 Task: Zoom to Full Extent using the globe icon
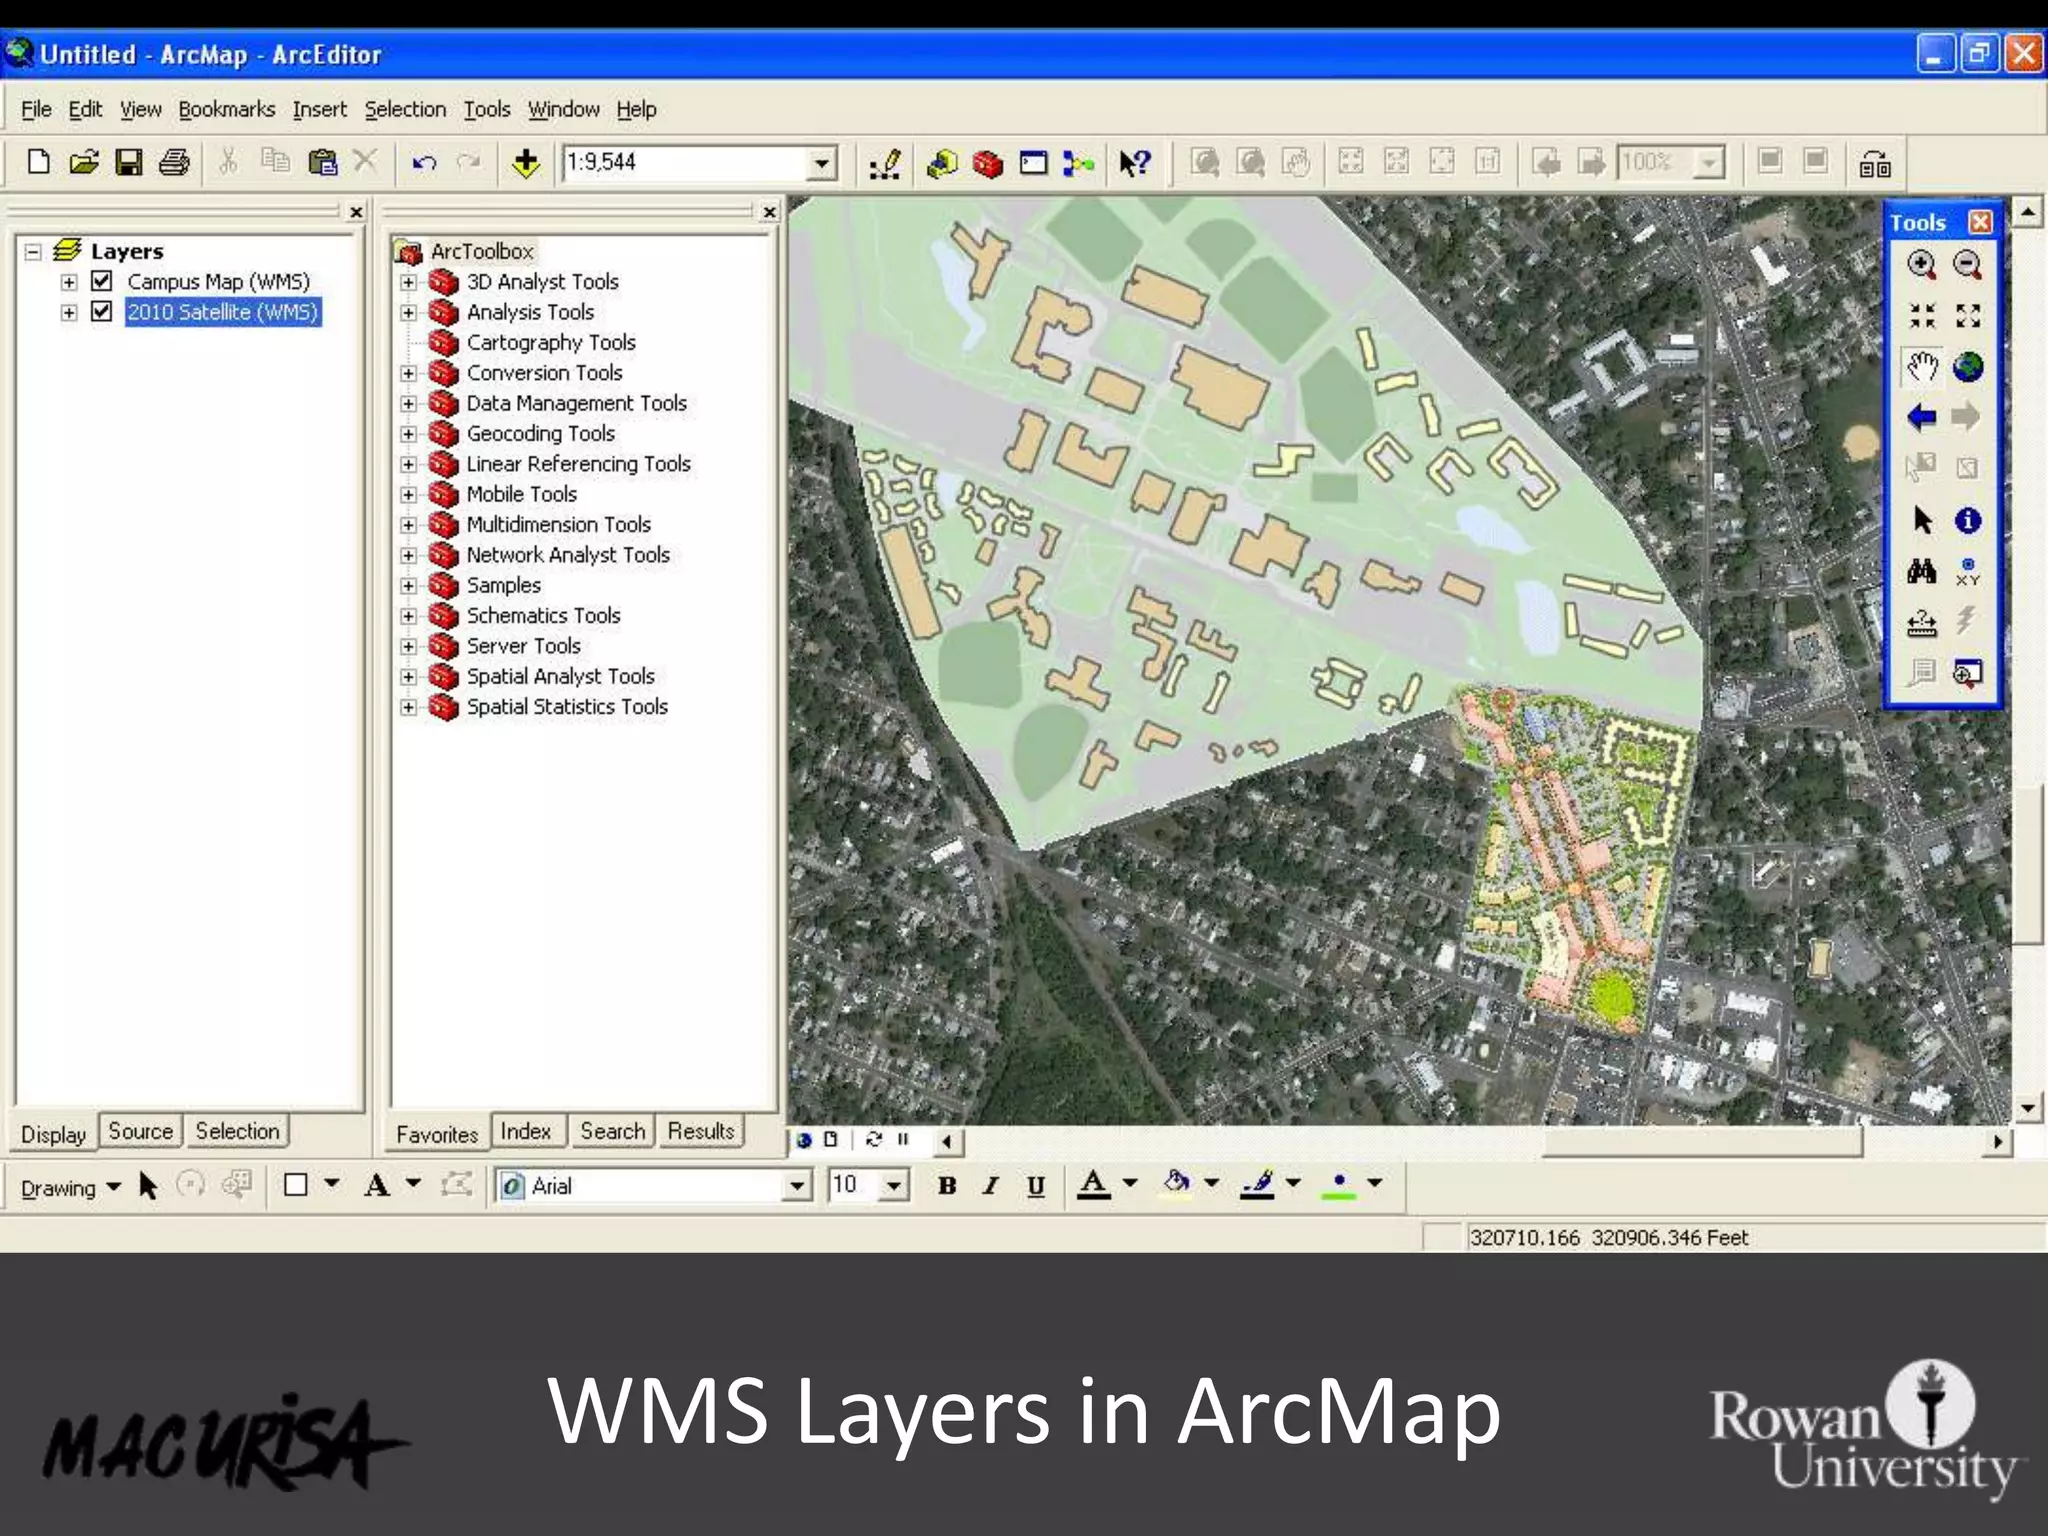(x=1967, y=367)
